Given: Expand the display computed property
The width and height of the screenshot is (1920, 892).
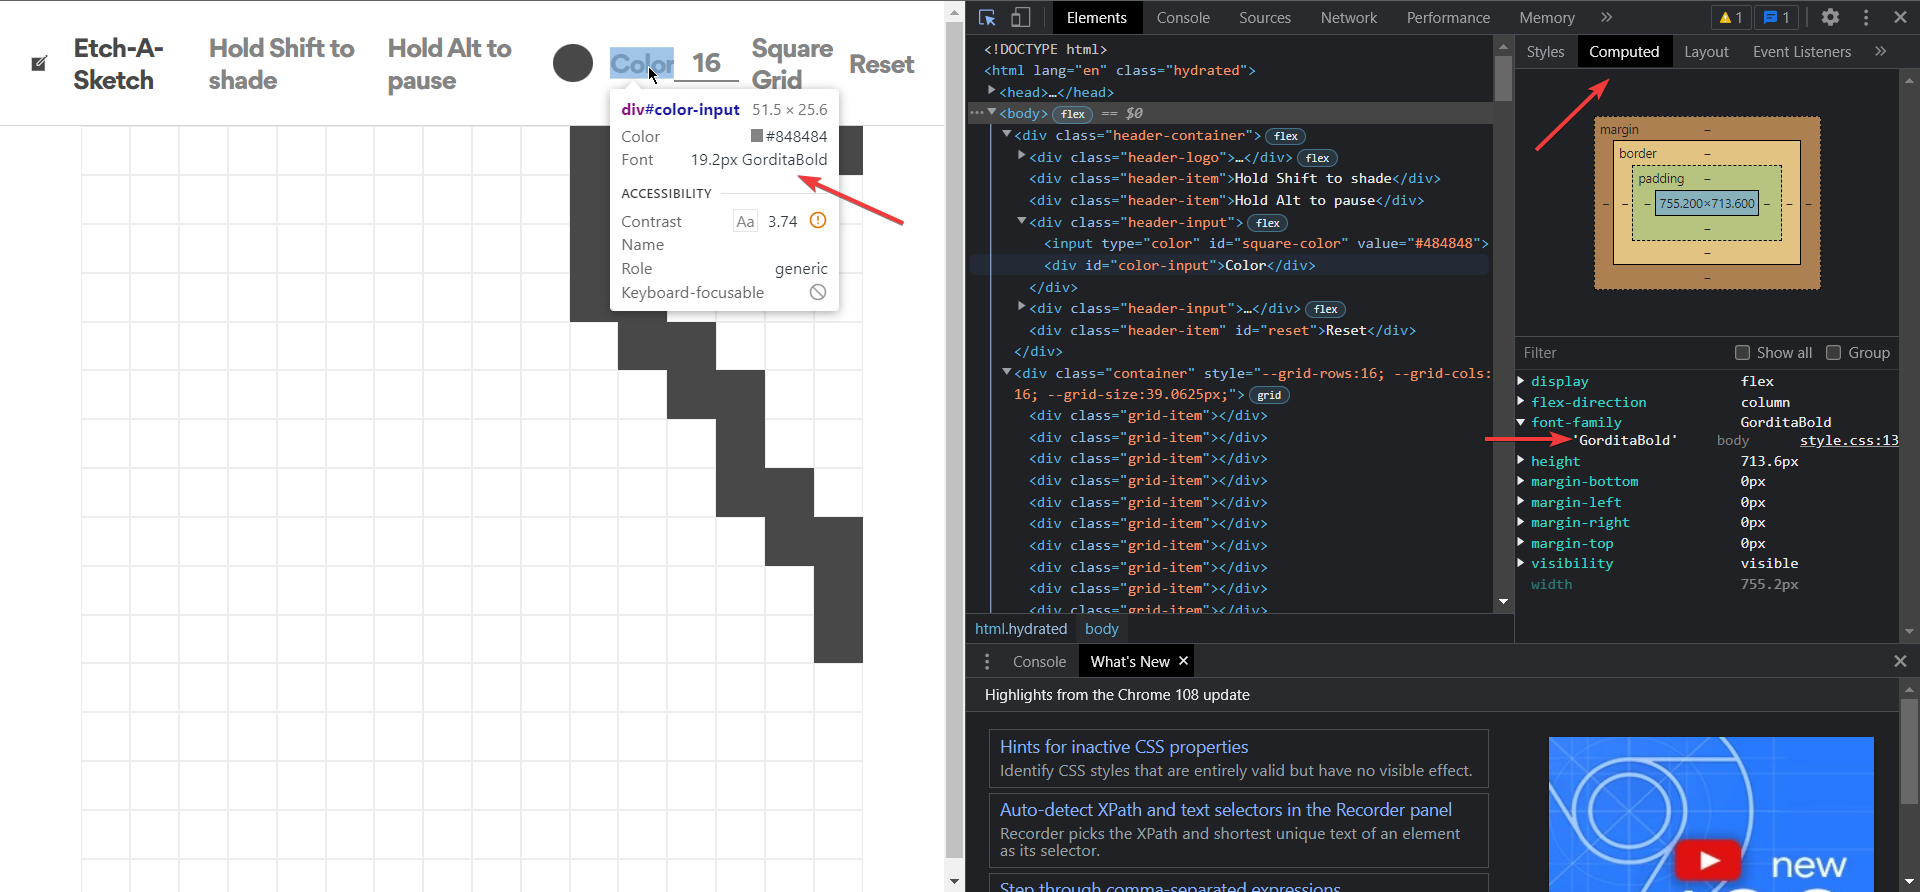Looking at the screenshot, I should click(1521, 381).
